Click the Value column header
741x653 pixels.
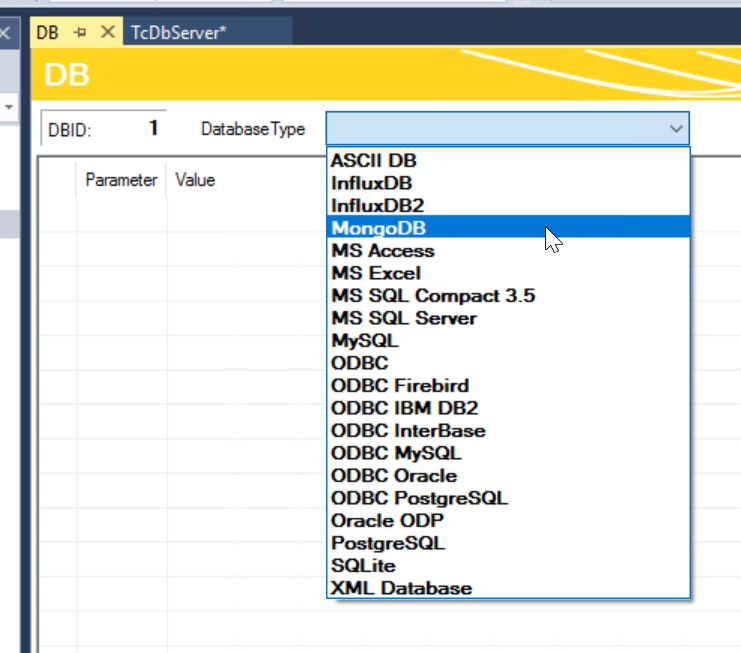point(195,180)
